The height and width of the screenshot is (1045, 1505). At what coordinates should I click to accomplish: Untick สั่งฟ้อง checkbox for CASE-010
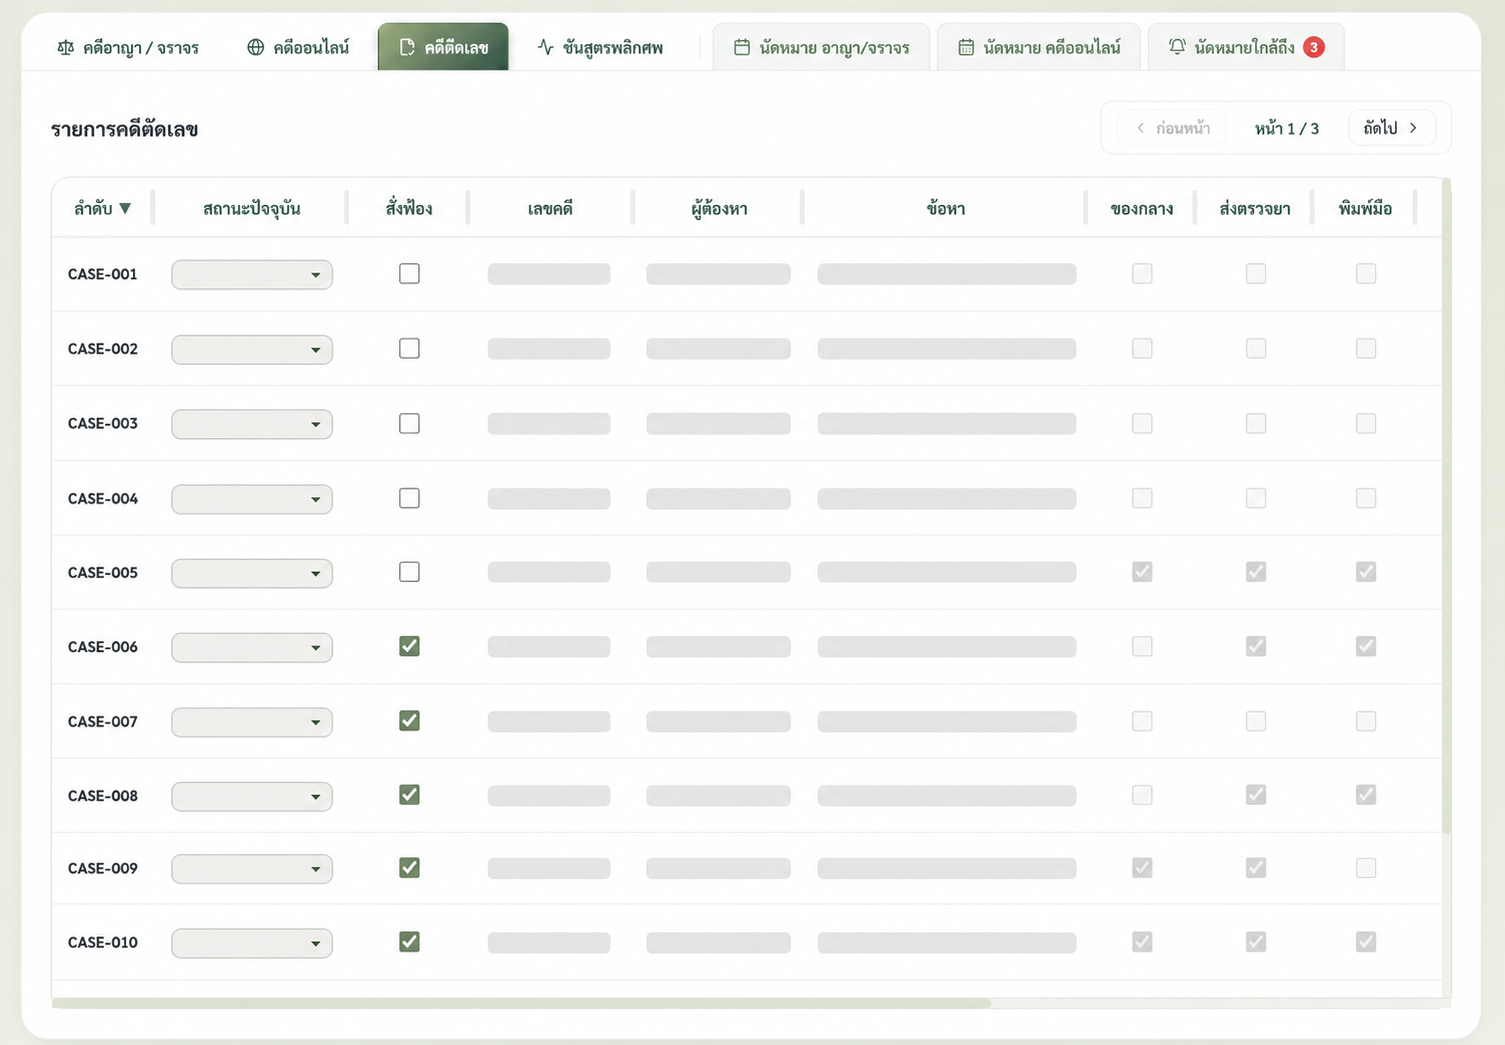click(409, 941)
